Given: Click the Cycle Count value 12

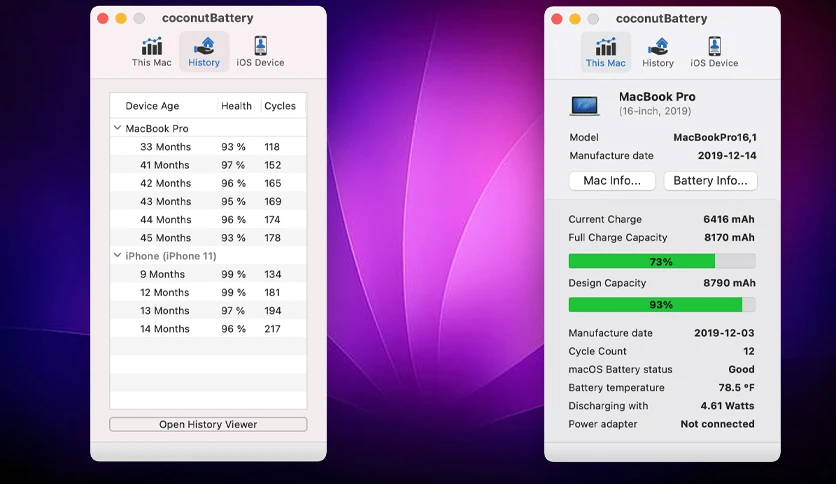Looking at the screenshot, I should coord(749,351).
